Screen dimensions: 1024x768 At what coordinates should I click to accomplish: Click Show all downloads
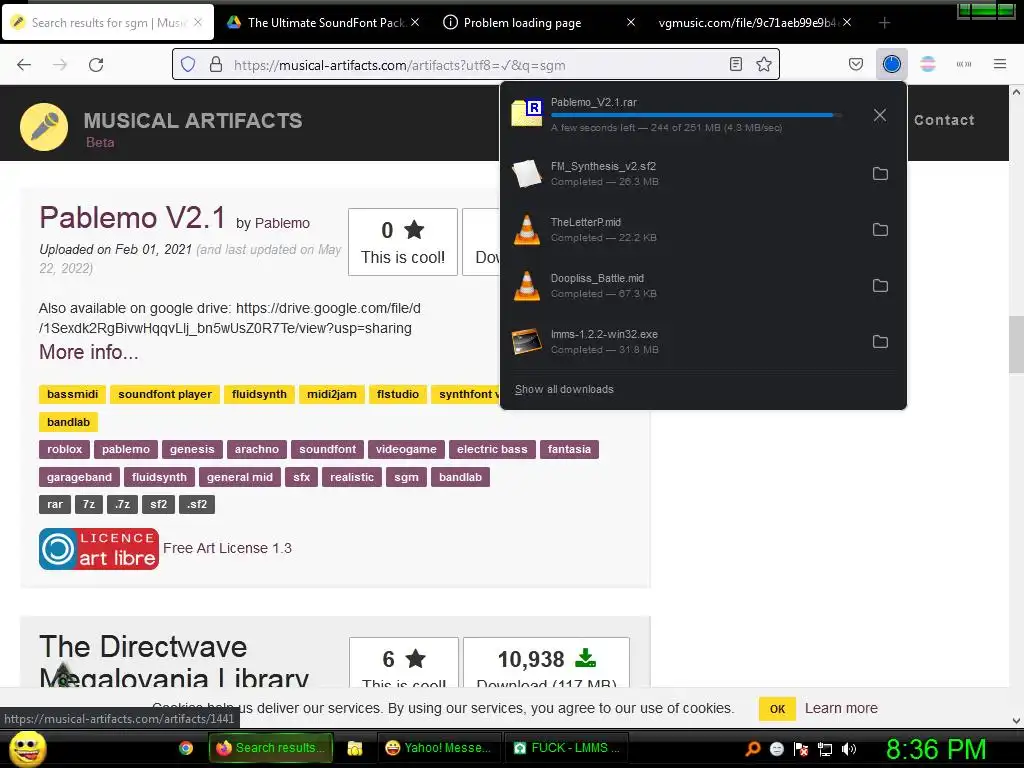(x=564, y=389)
